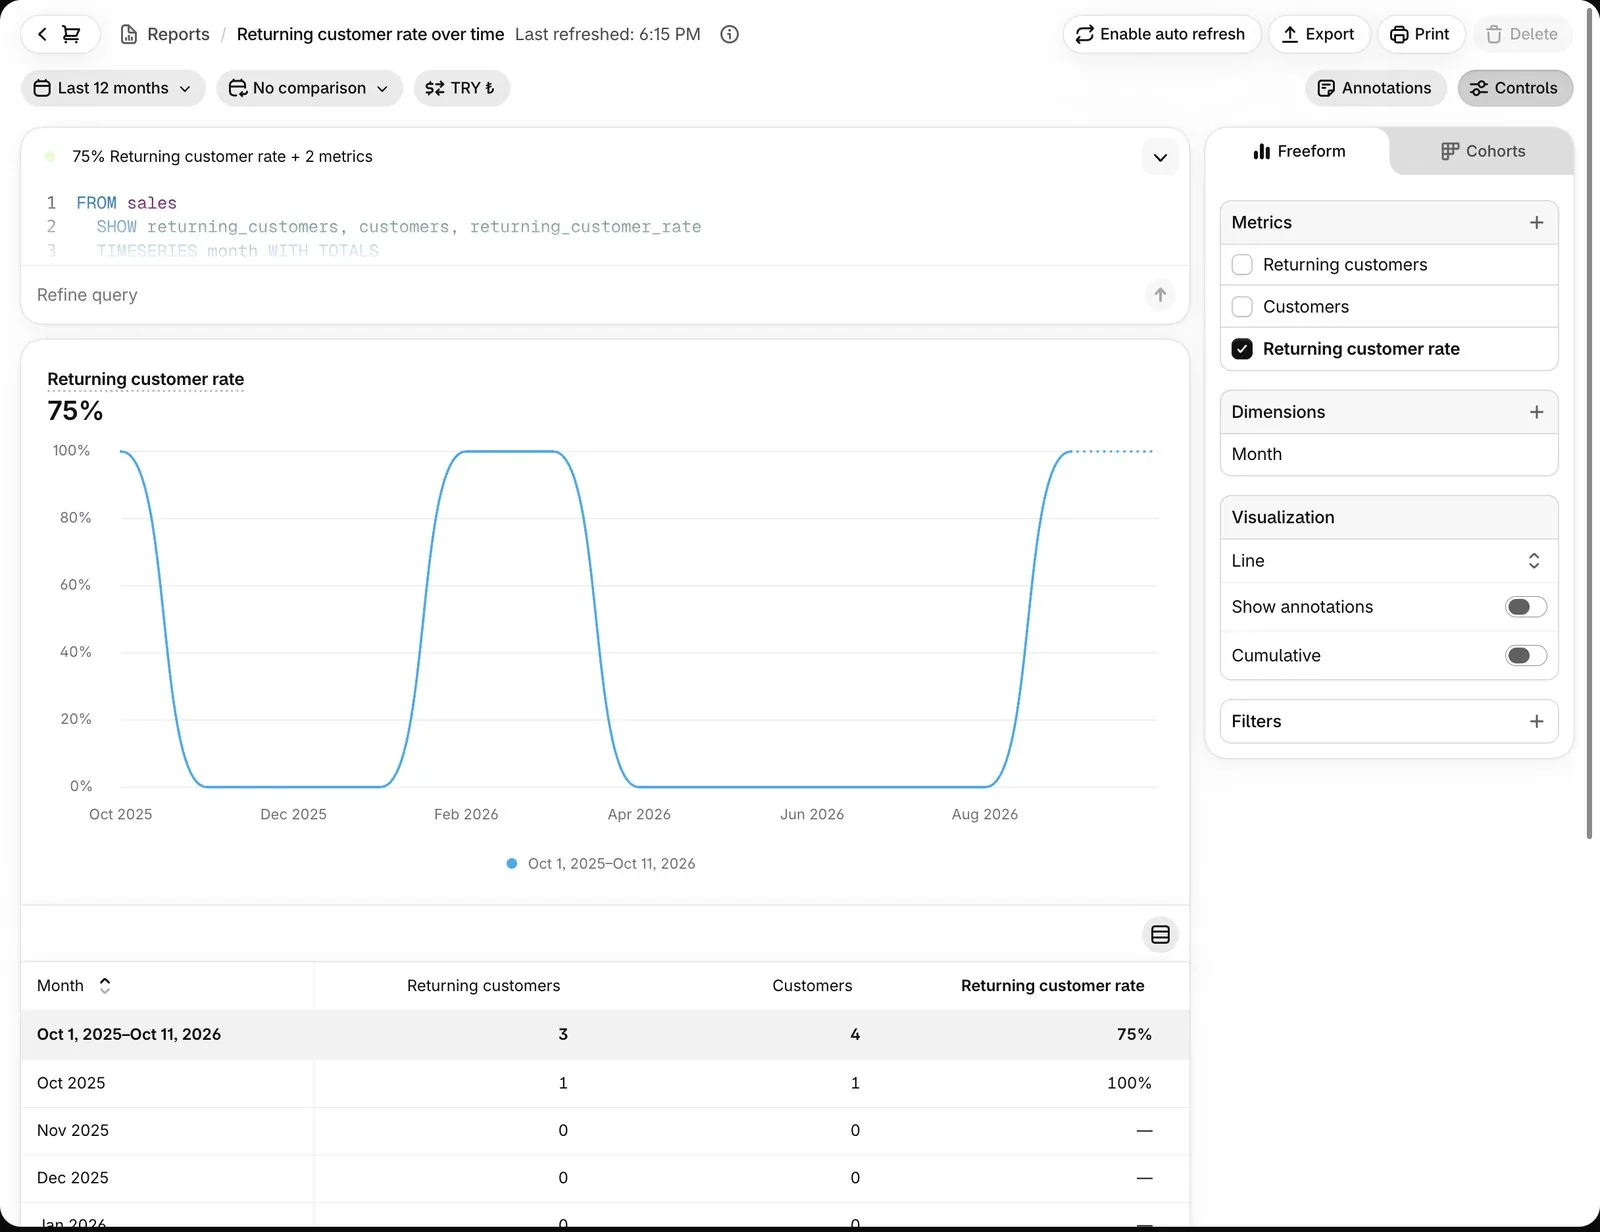
Task: Open the No comparison dropdown
Action: (309, 88)
